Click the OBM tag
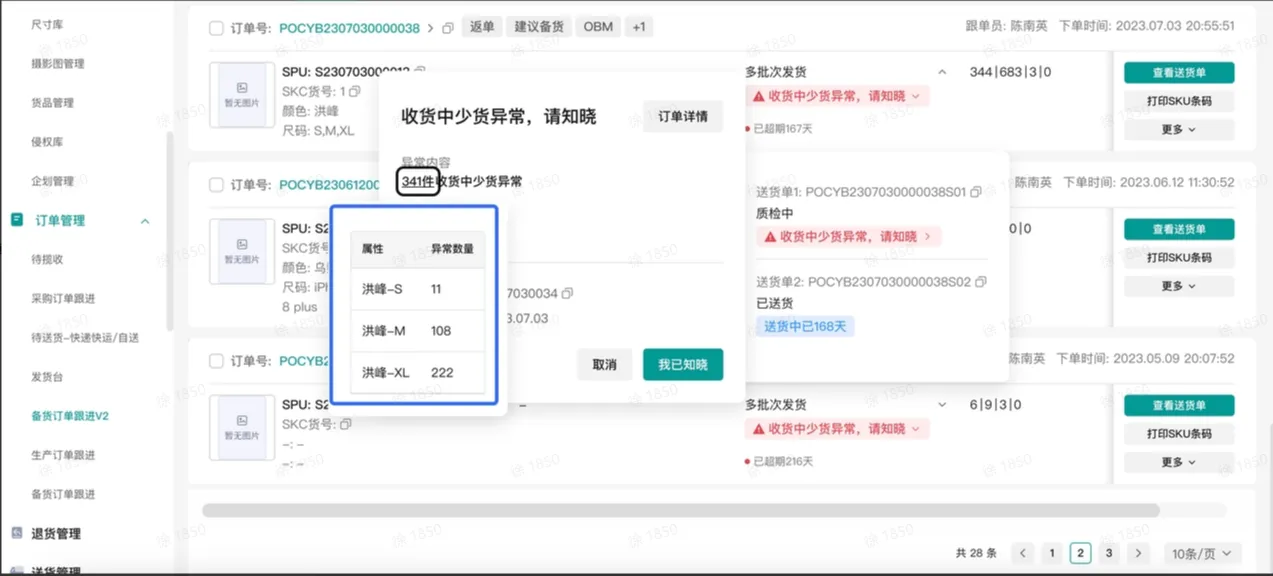This screenshot has height=576, width=1273. 598,27
